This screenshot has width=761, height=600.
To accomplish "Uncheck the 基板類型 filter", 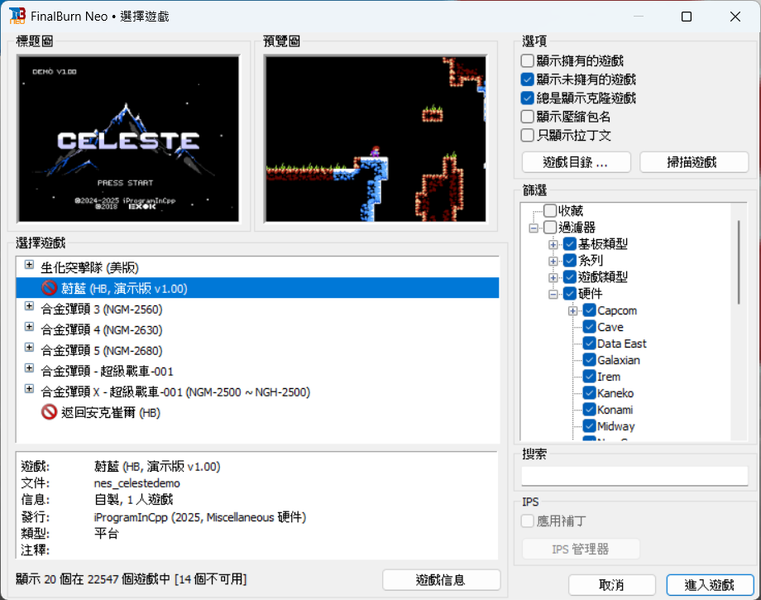I will click(570, 244).
